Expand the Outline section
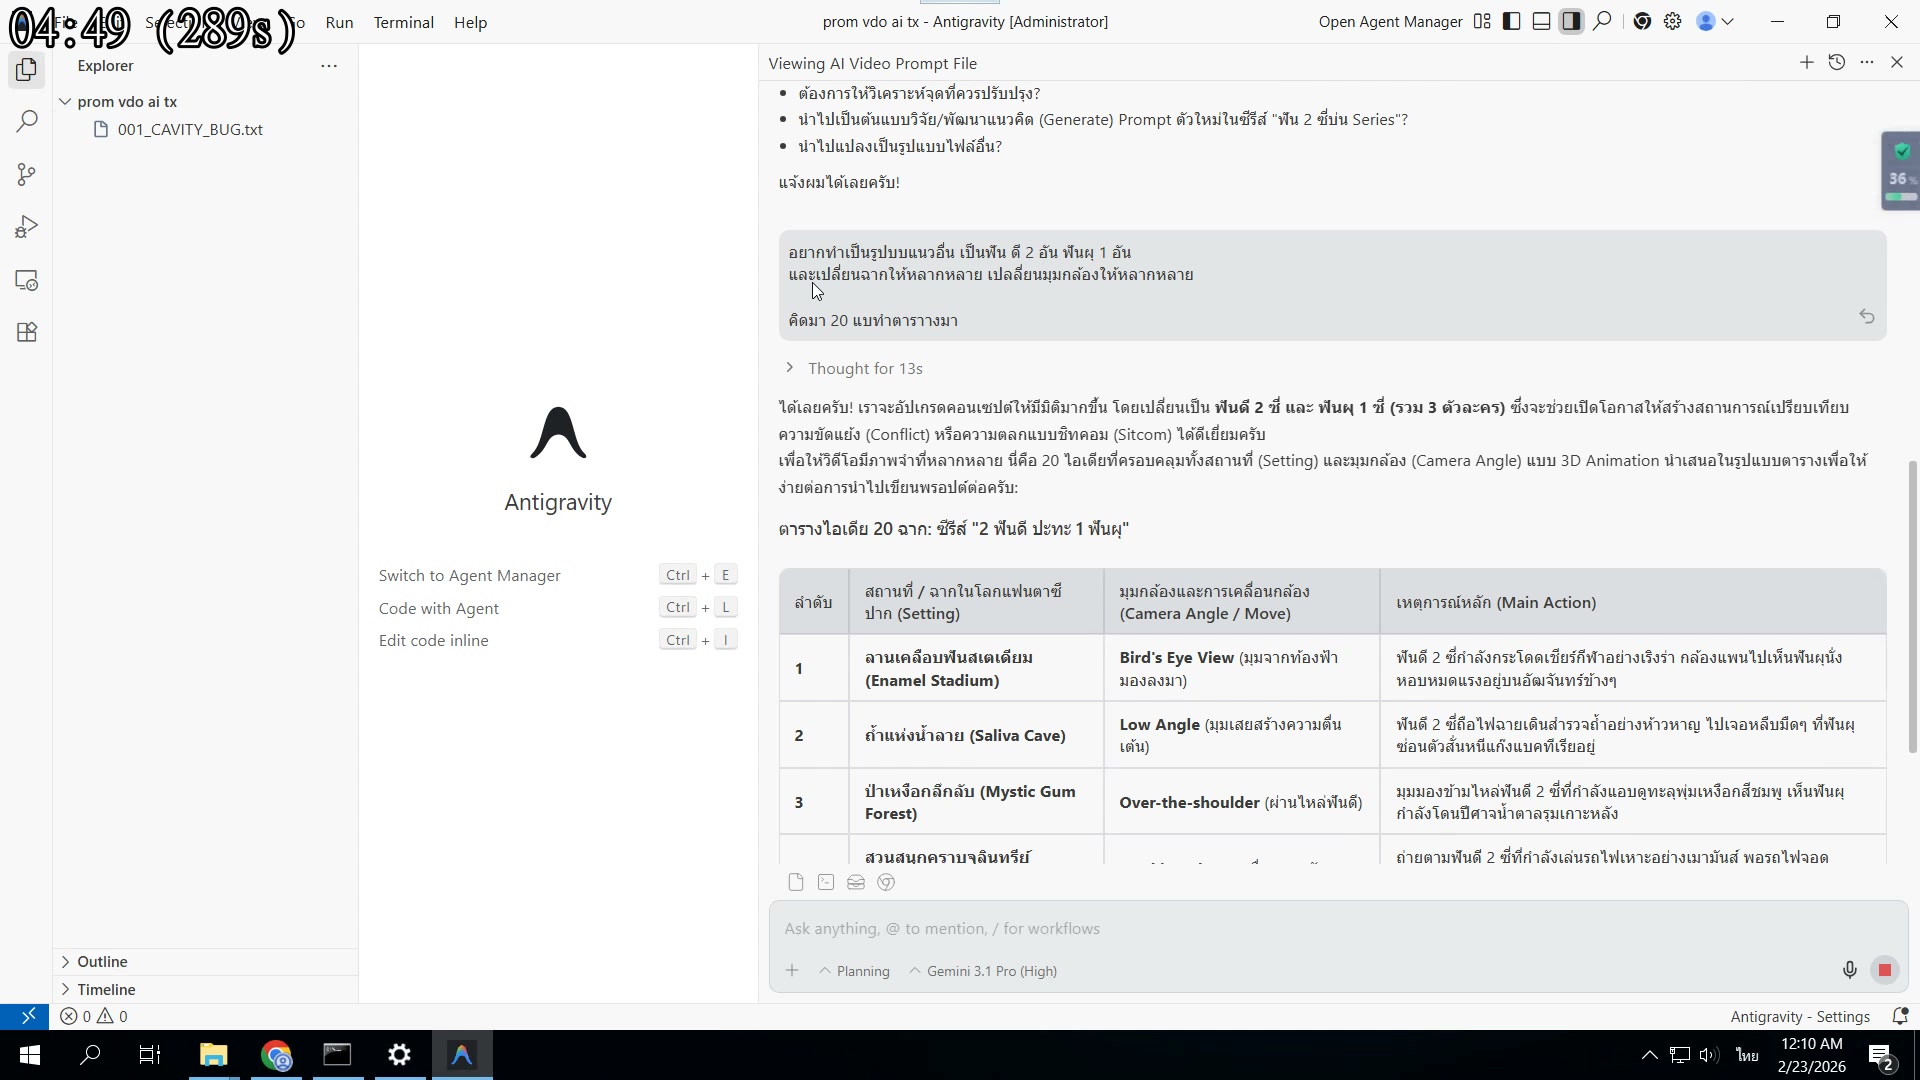The width and height of the screenshot is (1920, 1080). [x=103, y=961]
